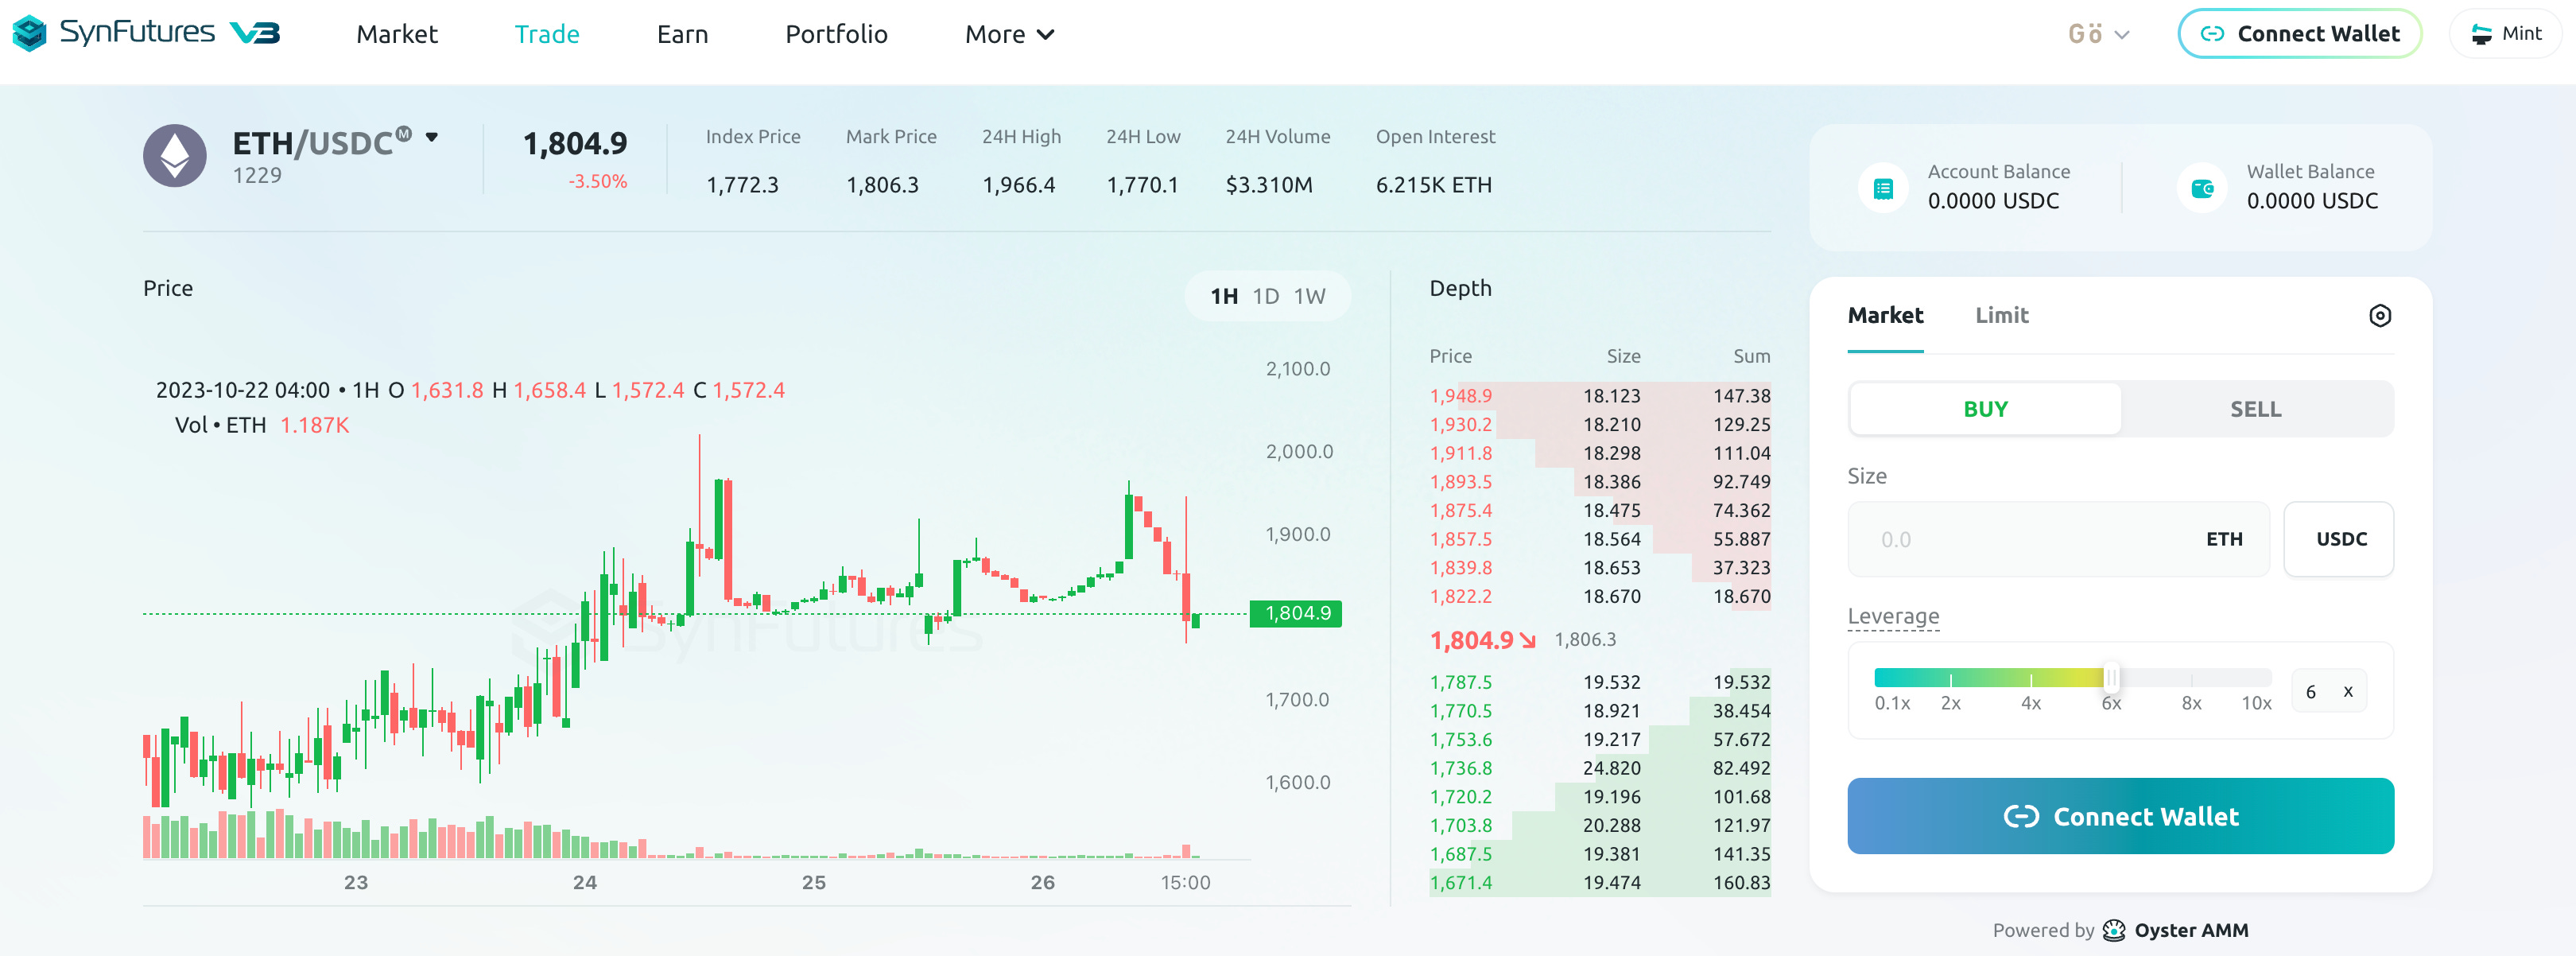The image size is (2576, 956).
Task: Click the SynFutures logo
Action: coord(30,33)
